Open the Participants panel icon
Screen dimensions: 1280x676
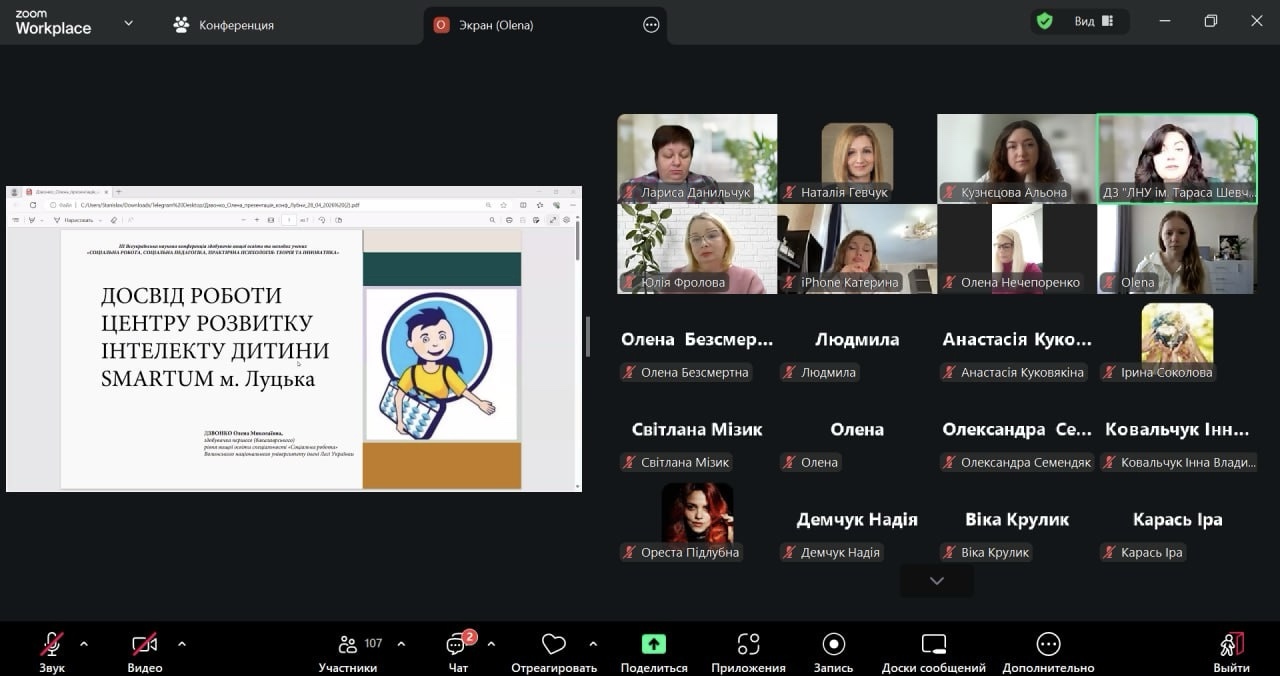(348, 644)
